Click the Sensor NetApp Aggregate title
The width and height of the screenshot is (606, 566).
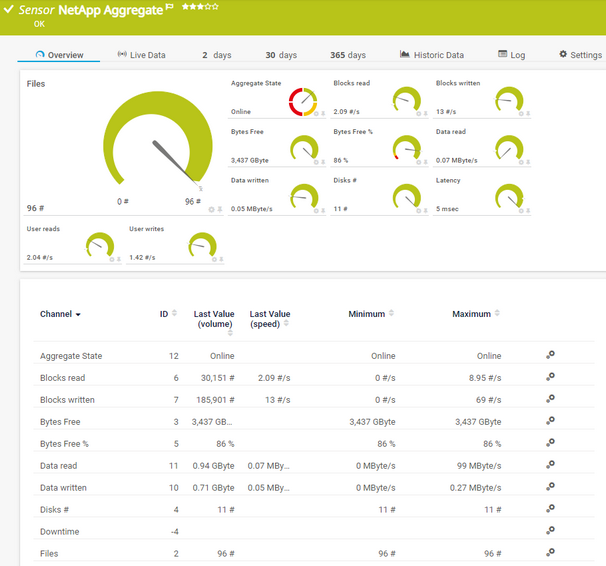(91, 10)
